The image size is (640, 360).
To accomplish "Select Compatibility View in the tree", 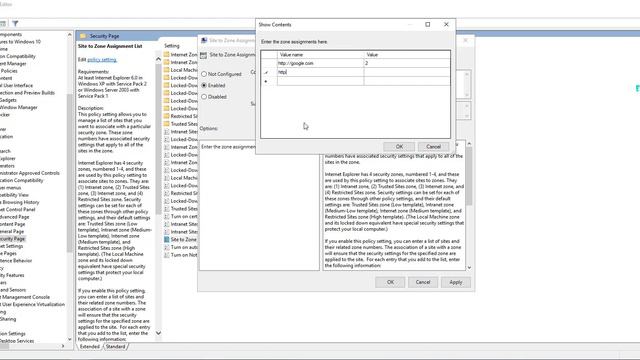I will pyautogui.click(x=14, y=195).
